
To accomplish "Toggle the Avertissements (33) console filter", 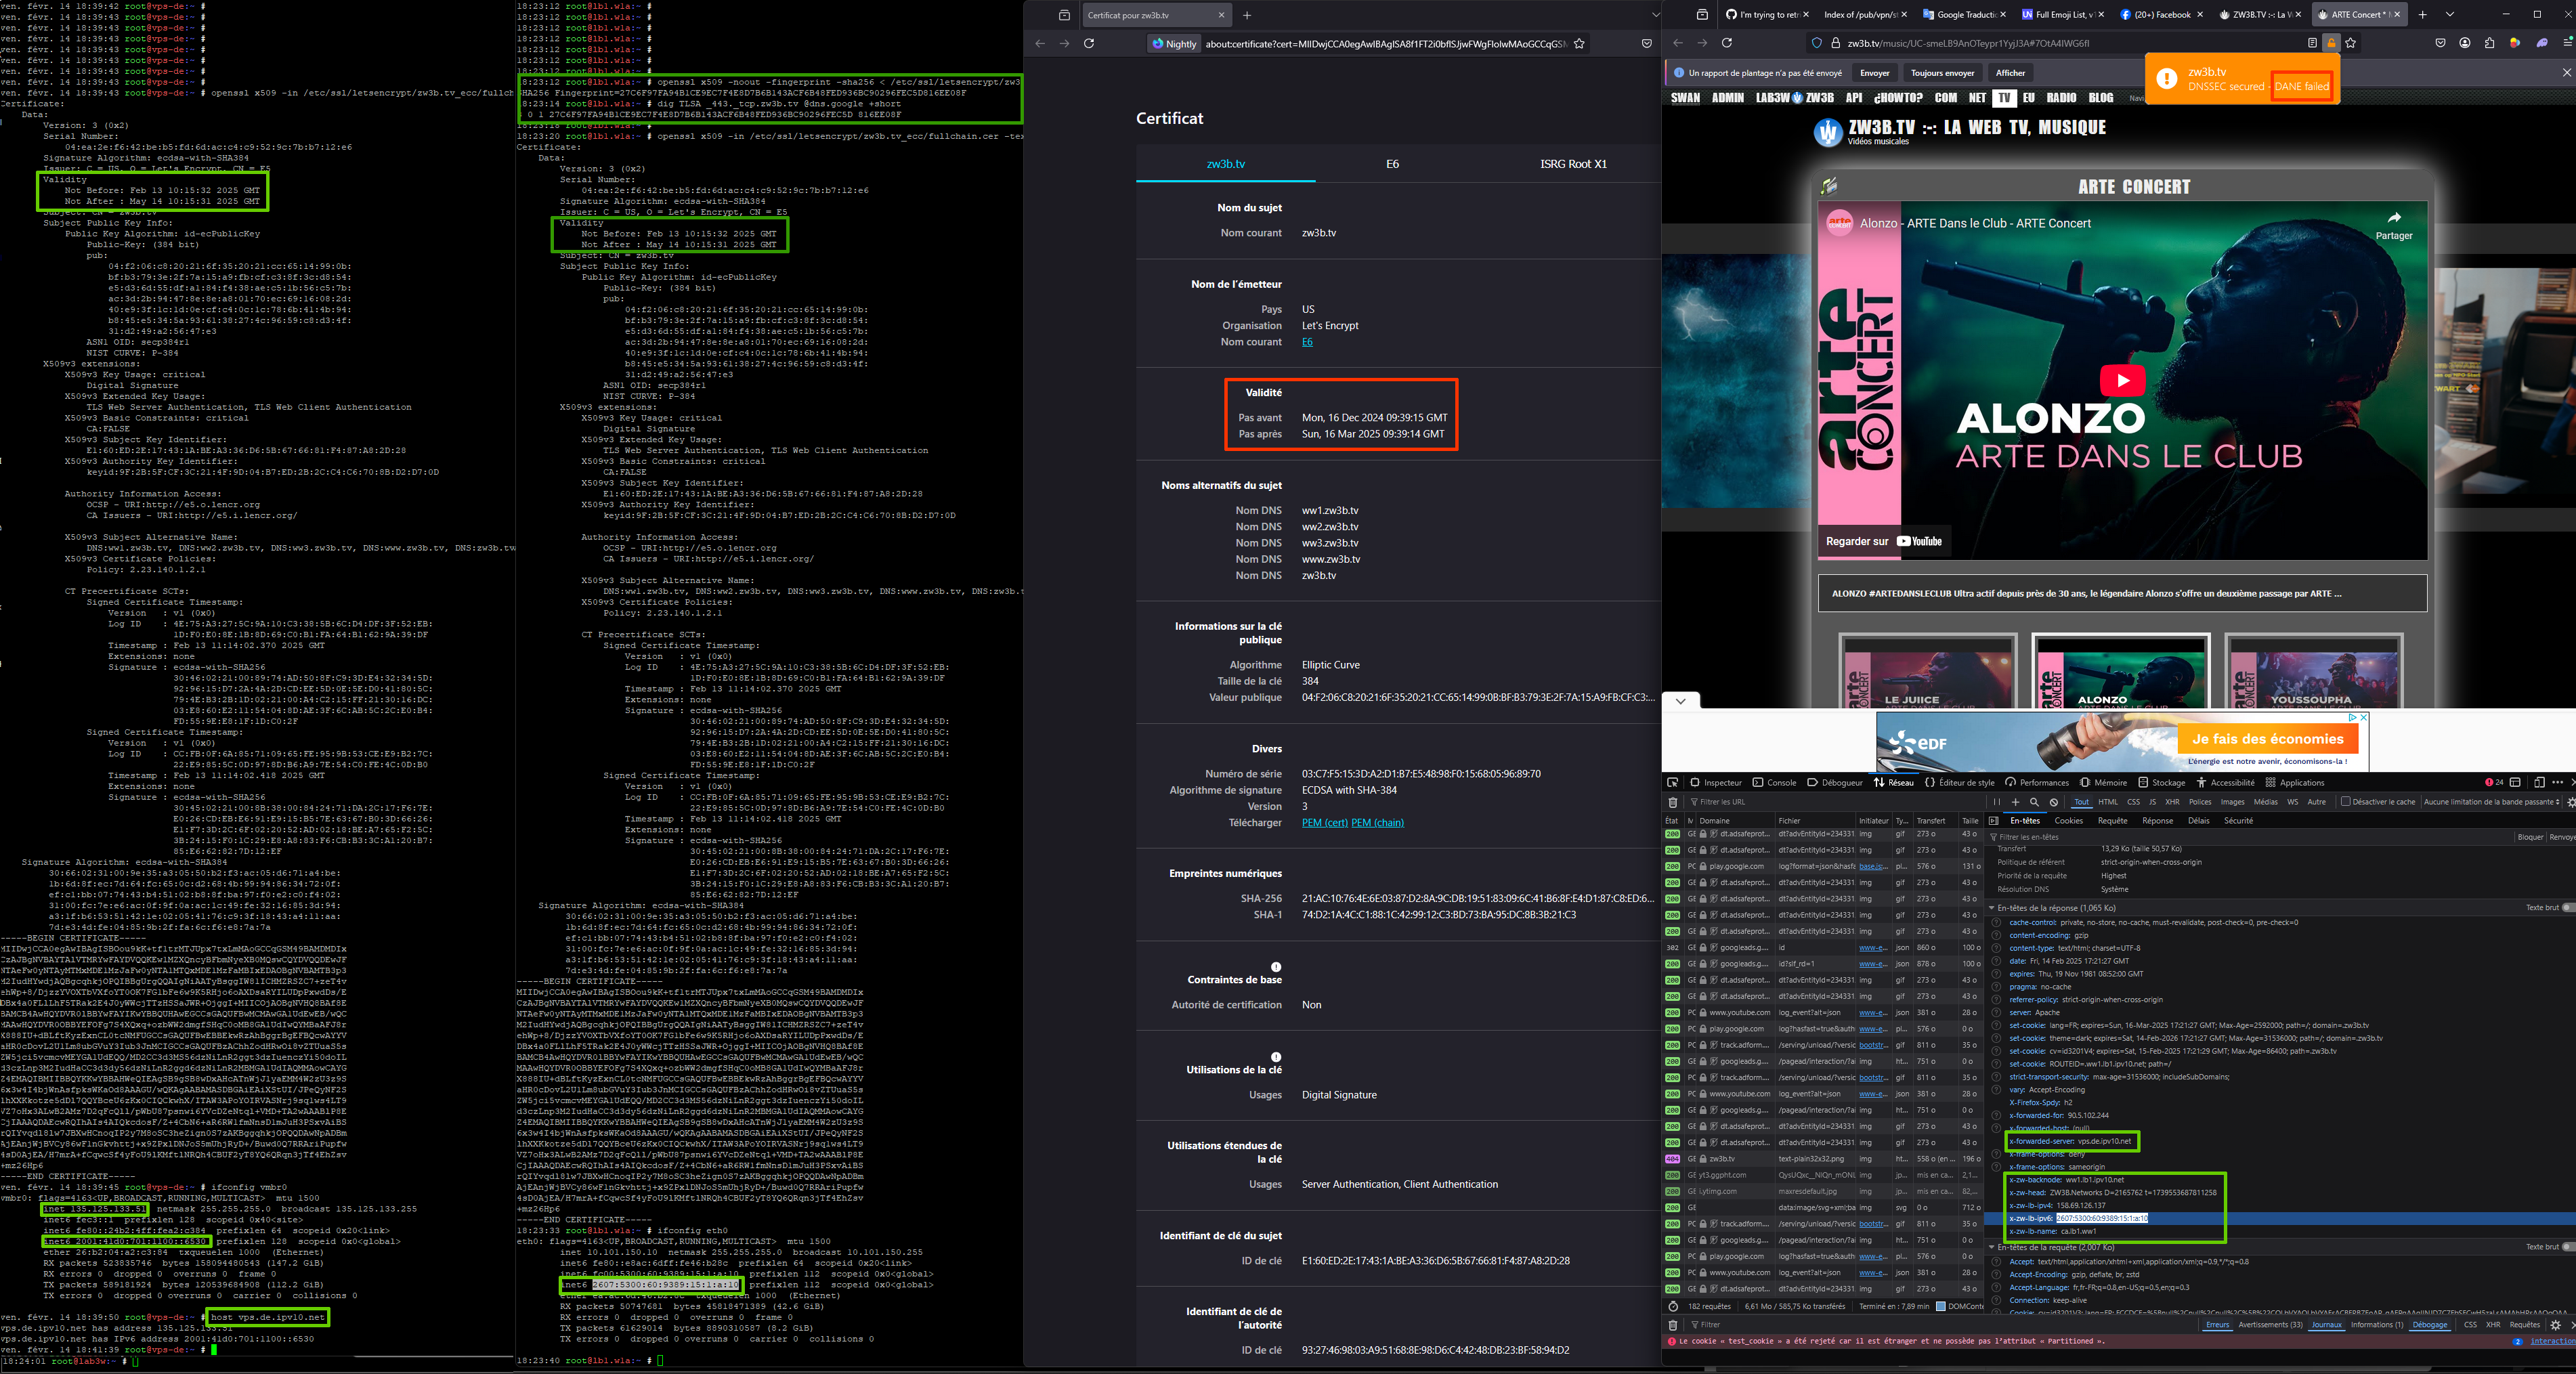I will [x=2270, y=1325].
